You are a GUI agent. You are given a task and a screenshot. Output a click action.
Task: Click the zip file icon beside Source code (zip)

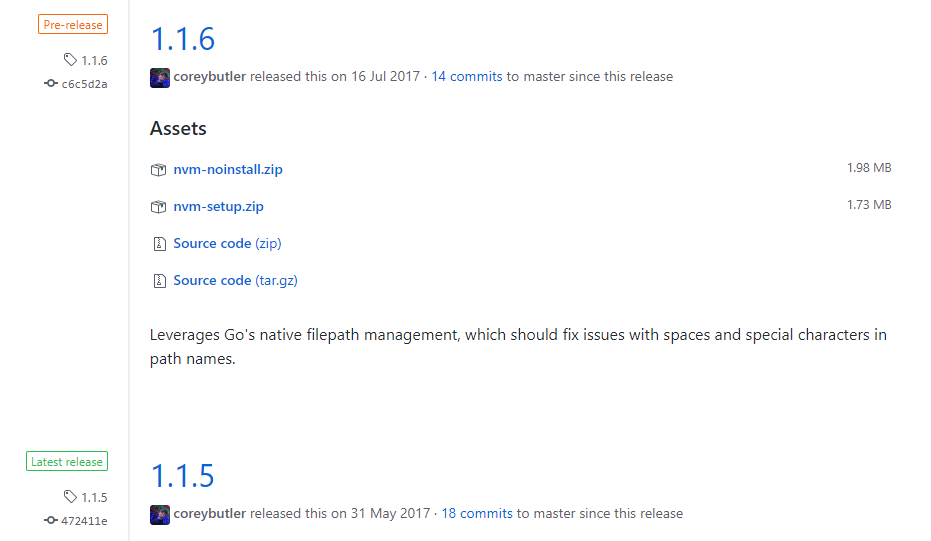(159, 244)
